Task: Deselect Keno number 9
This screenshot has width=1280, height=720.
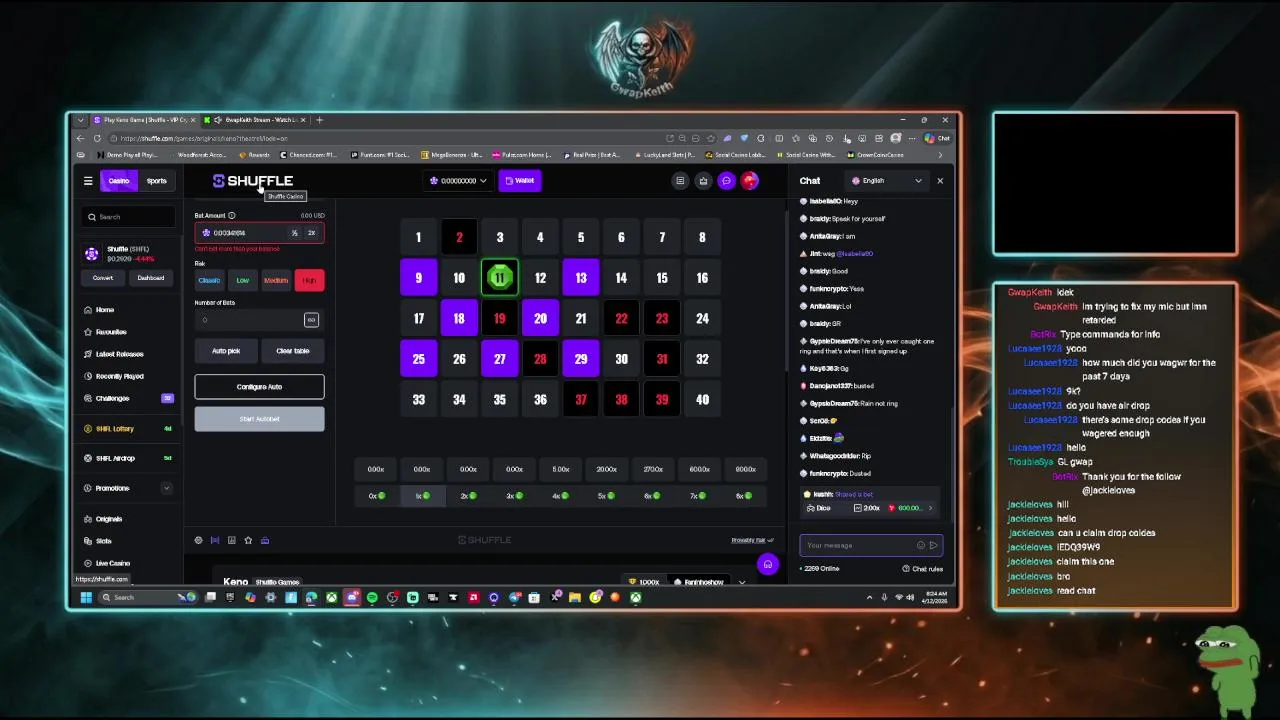Action: [418, 278]
